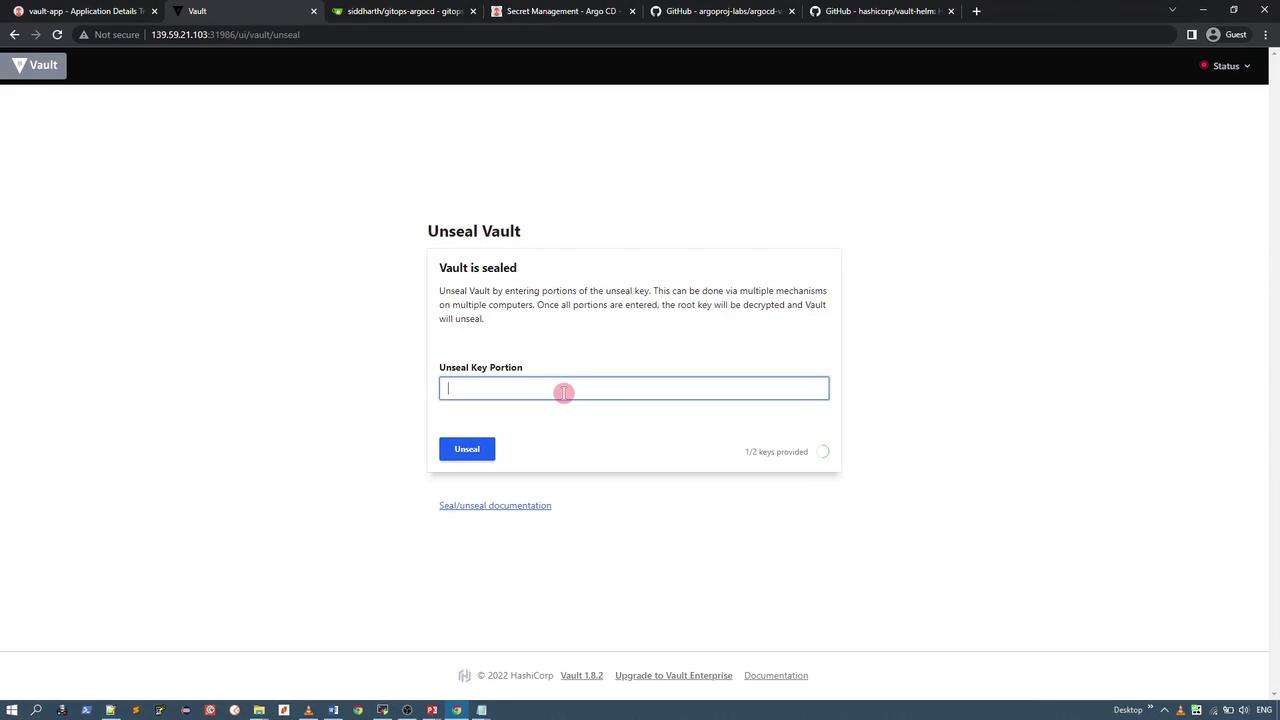Click the Vault logo in header
The height and width of the screenshot is (720, 1280).
tap(33, 66)
